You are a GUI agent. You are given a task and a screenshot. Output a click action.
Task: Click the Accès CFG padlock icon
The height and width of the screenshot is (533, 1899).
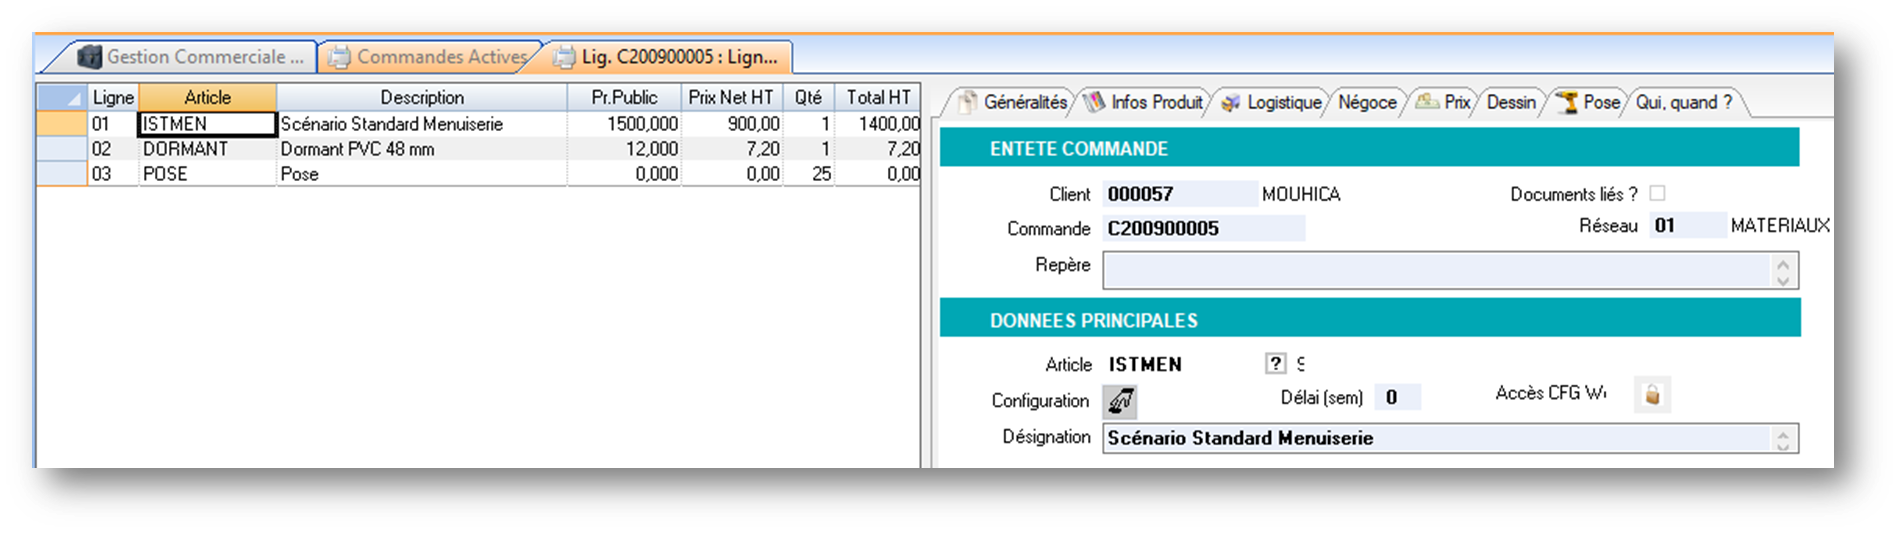click(1652, 395)
